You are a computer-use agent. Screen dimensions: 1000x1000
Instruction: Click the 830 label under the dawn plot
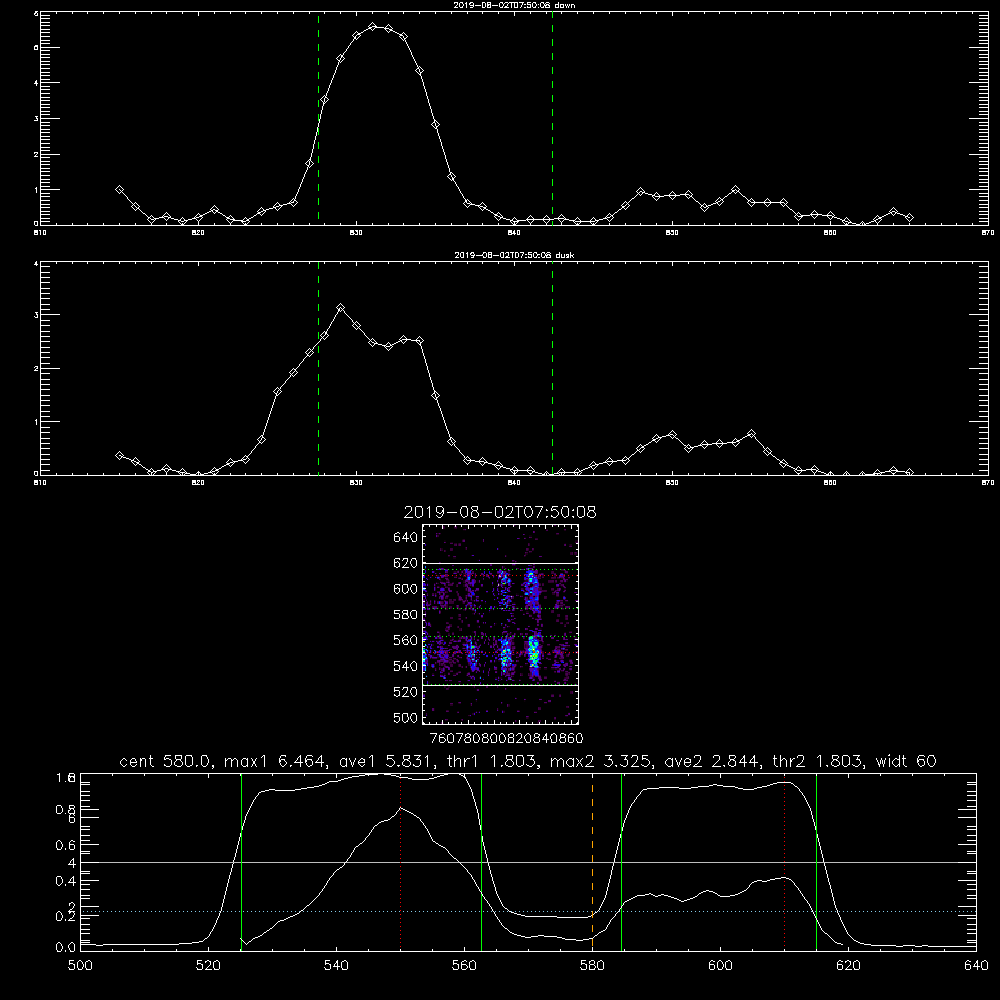(357, 233)
